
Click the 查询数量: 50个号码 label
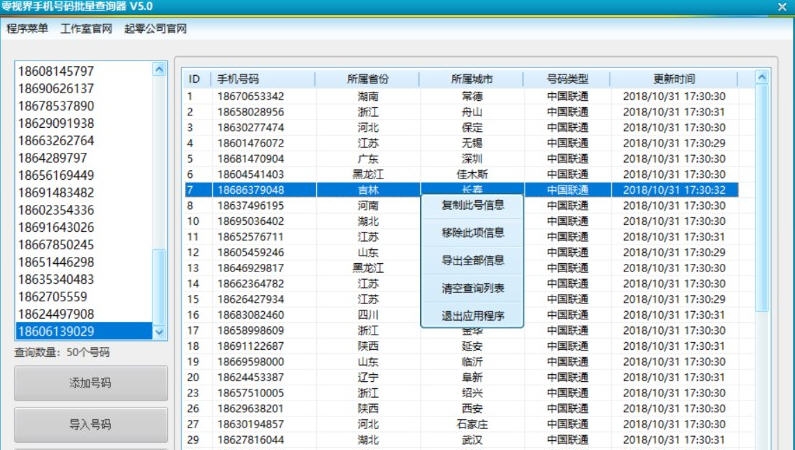coord(62,352)
